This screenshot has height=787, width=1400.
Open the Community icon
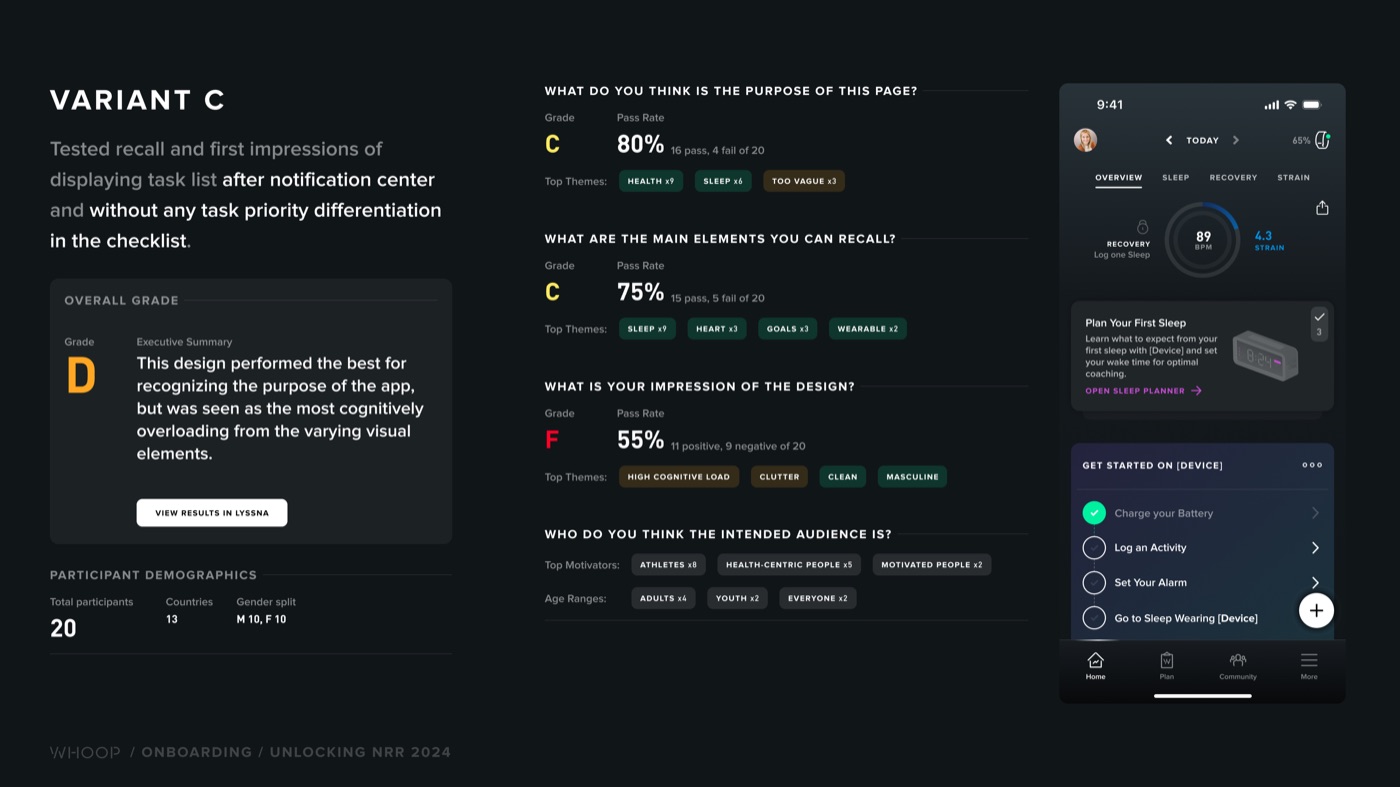point(1238,660)
